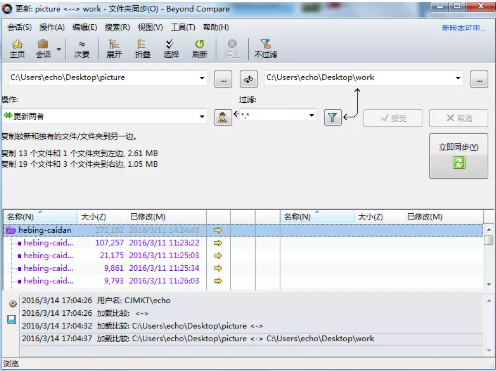Click the Select (选择) toolbar icon

coord(171,49)
